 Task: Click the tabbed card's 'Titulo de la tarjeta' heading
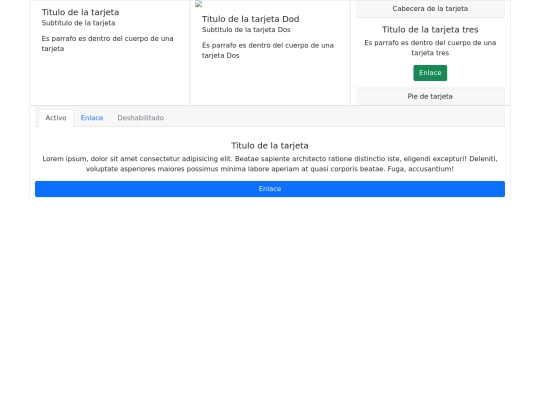click(270, 146)
